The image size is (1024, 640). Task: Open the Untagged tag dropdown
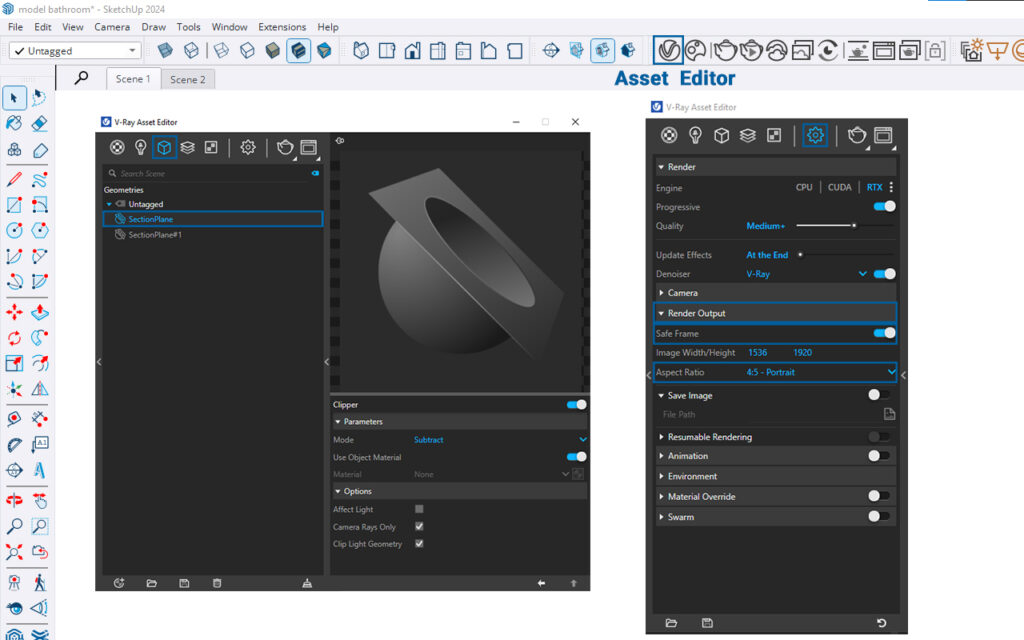click(x=76, y=50)
